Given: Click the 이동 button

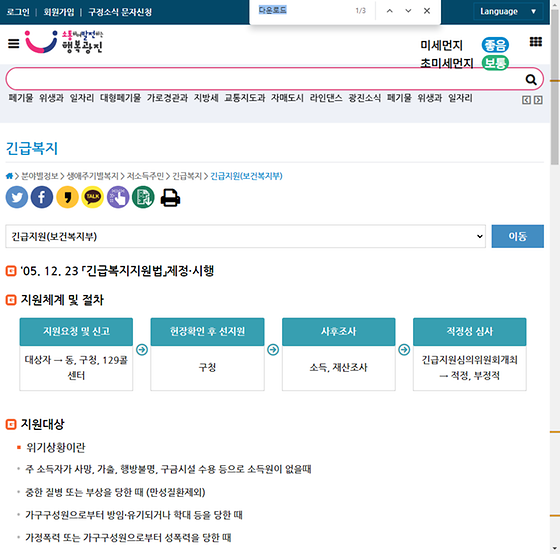Looking at the screenshot, I should pyautogui.click(x=518, y=236).
